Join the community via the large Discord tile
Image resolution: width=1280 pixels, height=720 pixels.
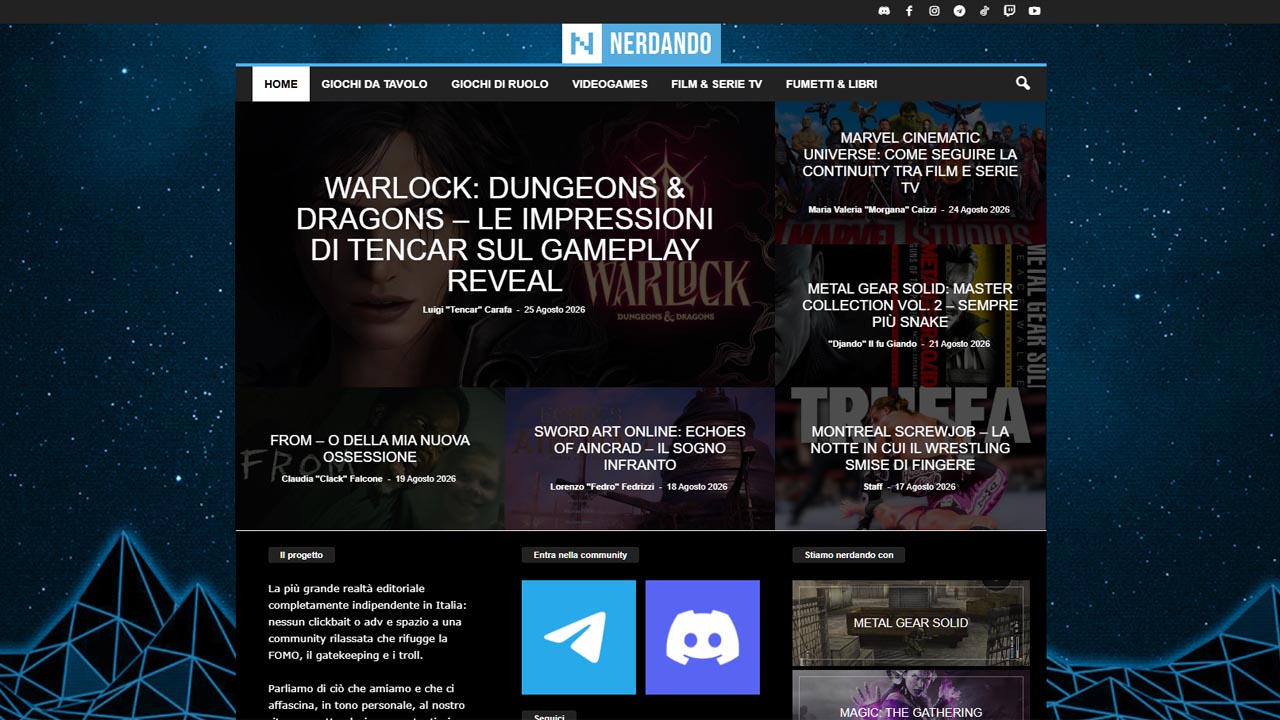tap(702, 637)
